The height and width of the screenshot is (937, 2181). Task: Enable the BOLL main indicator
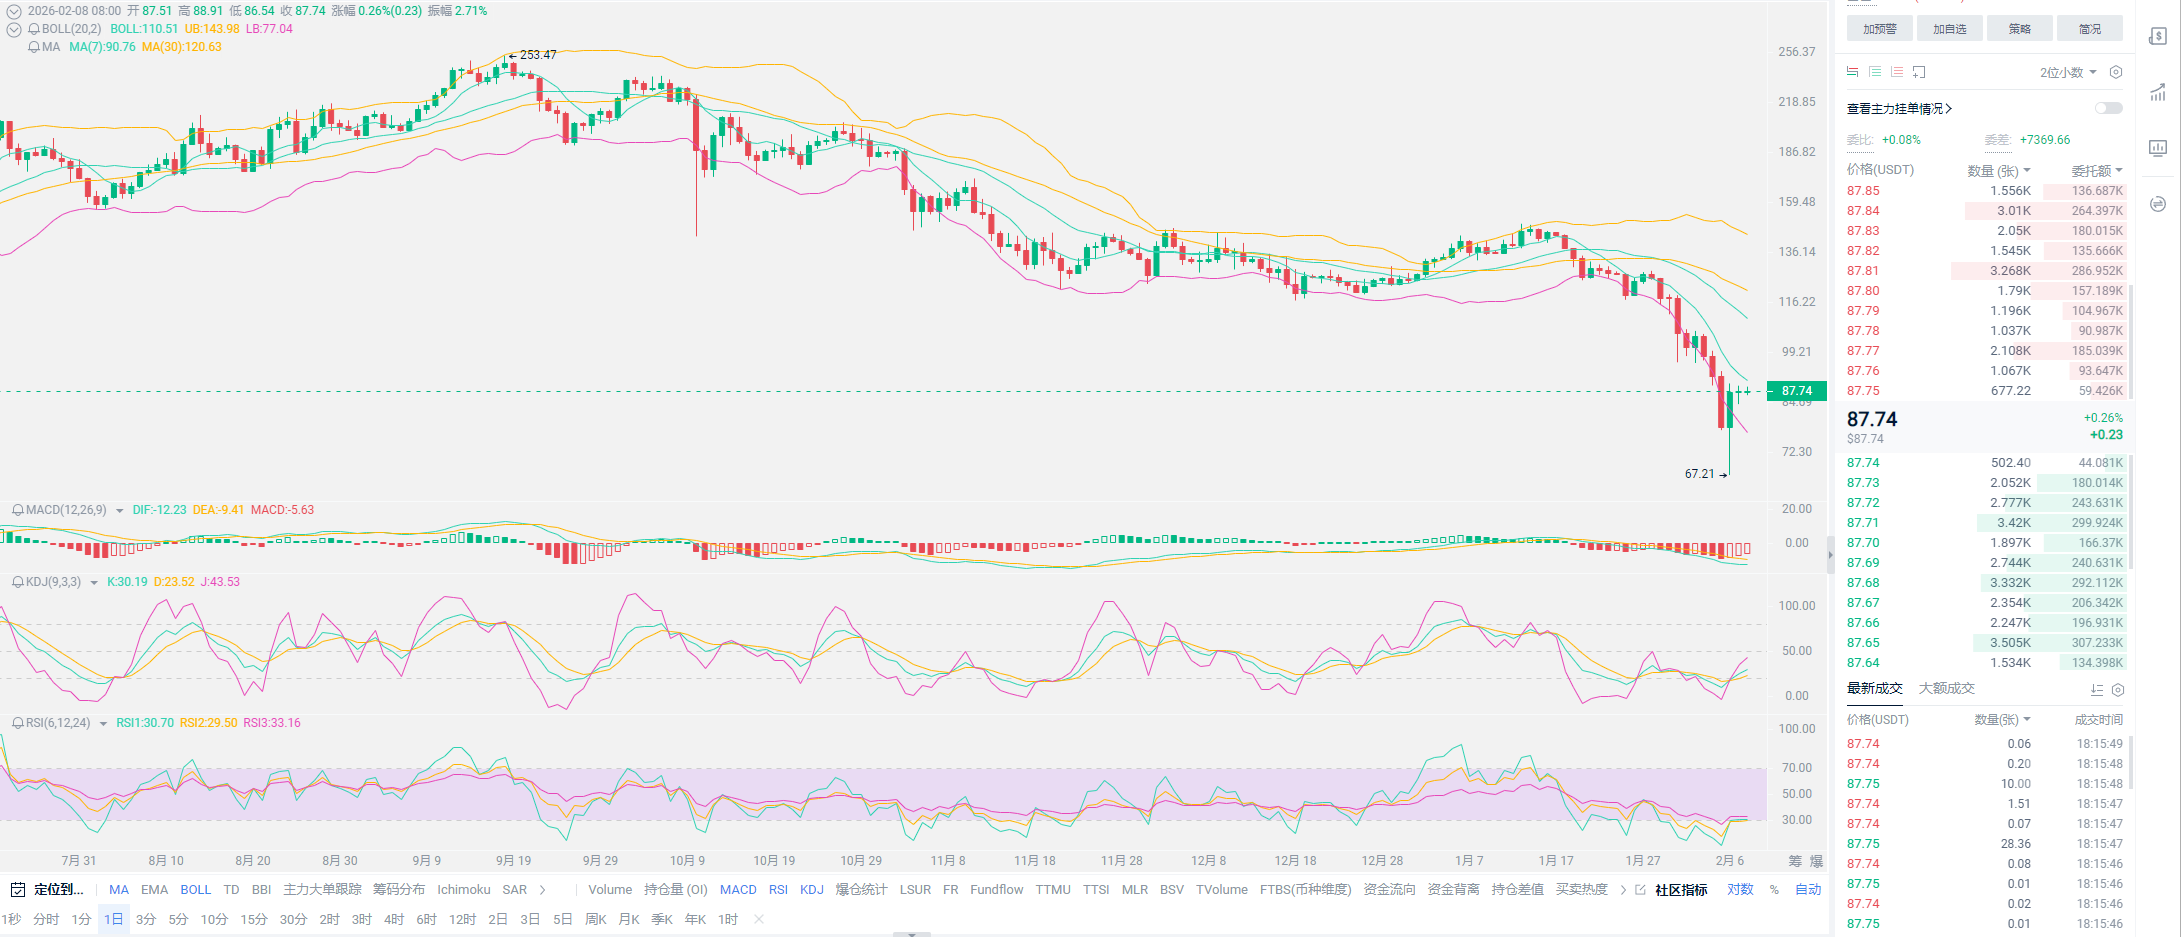coord(195,890)
